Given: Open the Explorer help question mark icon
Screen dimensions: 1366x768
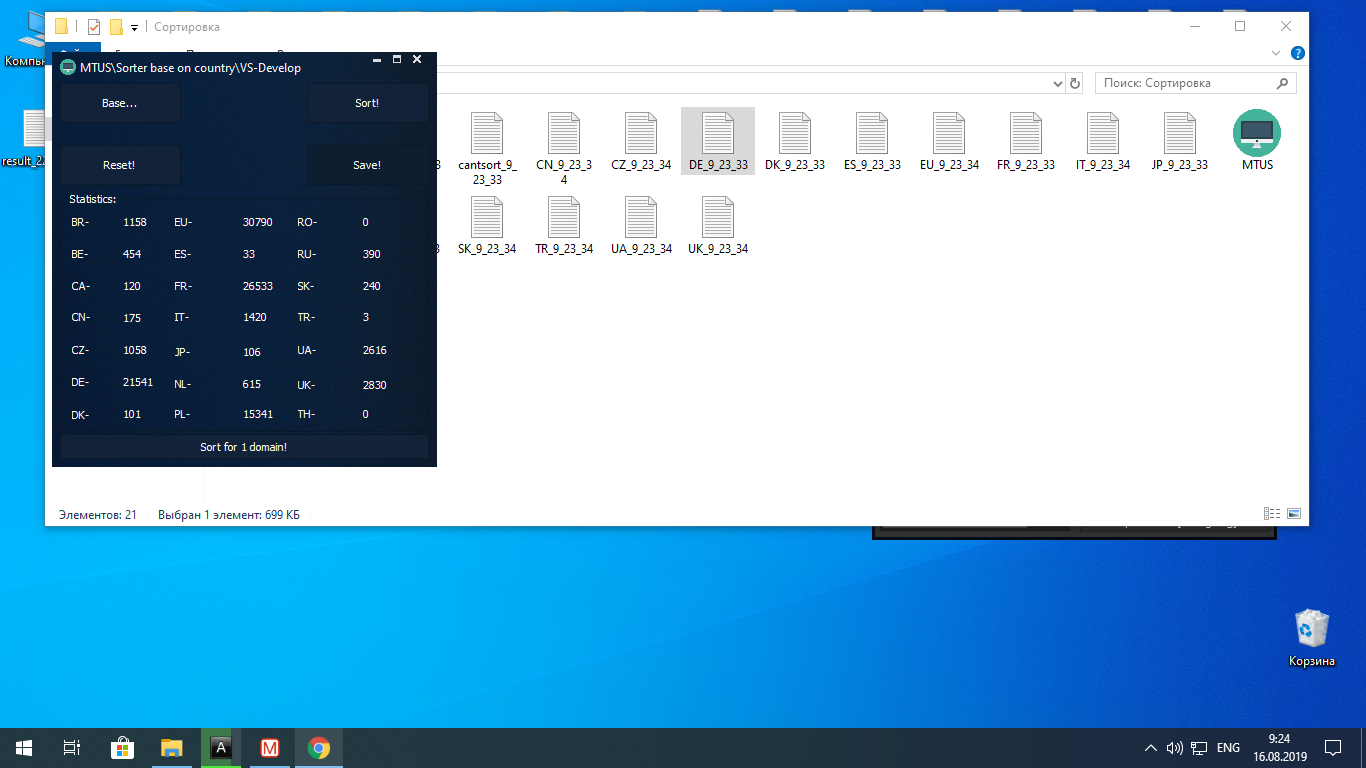Looking at the screenshot, I should coord(1297,53).
